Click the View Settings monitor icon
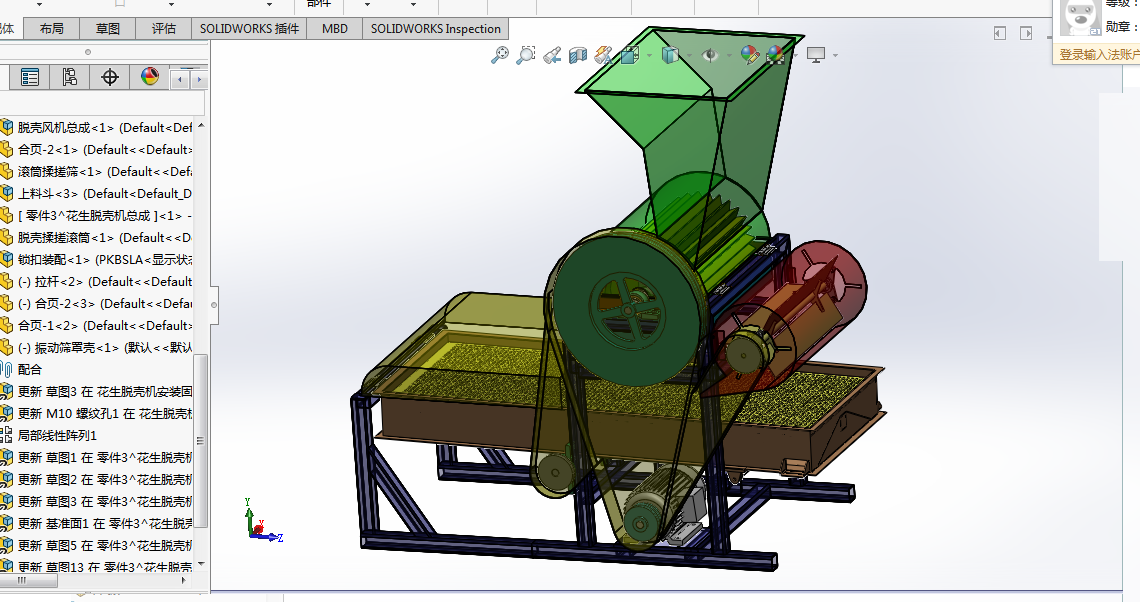This screenshot has width=1140, height=602. click(816, 55)
